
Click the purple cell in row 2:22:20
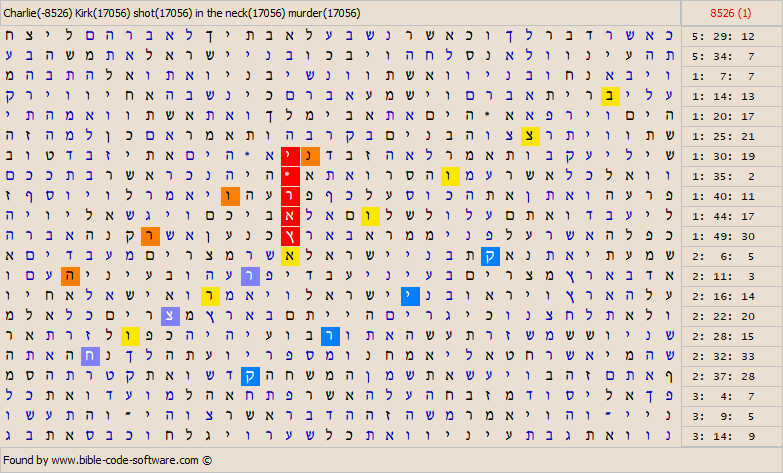[x=170, y=316]
